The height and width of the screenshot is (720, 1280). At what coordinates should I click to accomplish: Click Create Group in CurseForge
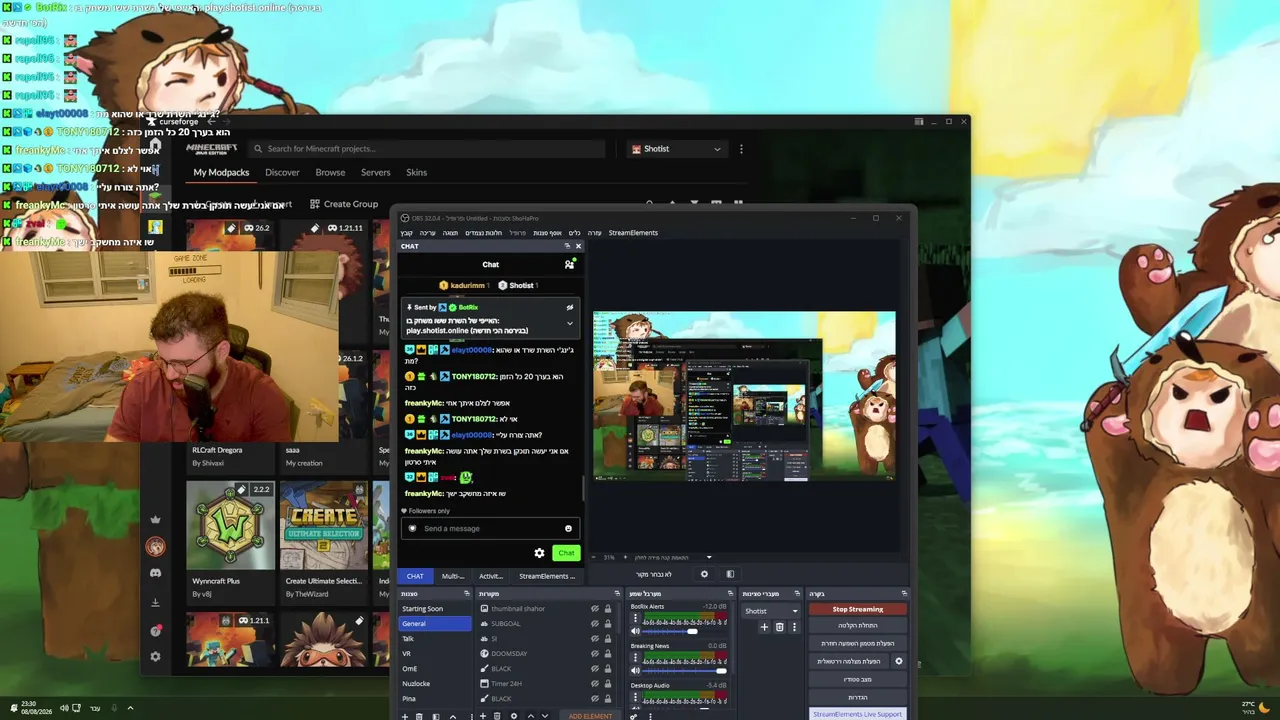(343, 204)
